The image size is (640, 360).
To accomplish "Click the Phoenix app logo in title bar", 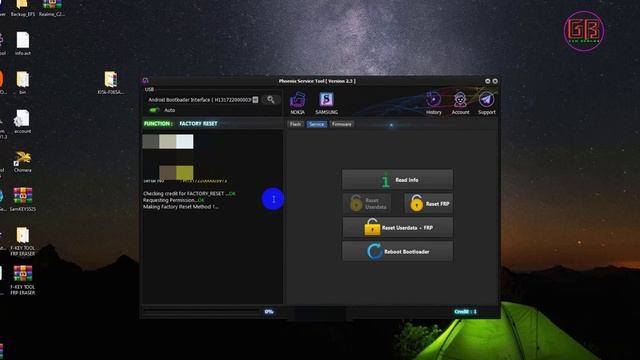I will [145, 81].
